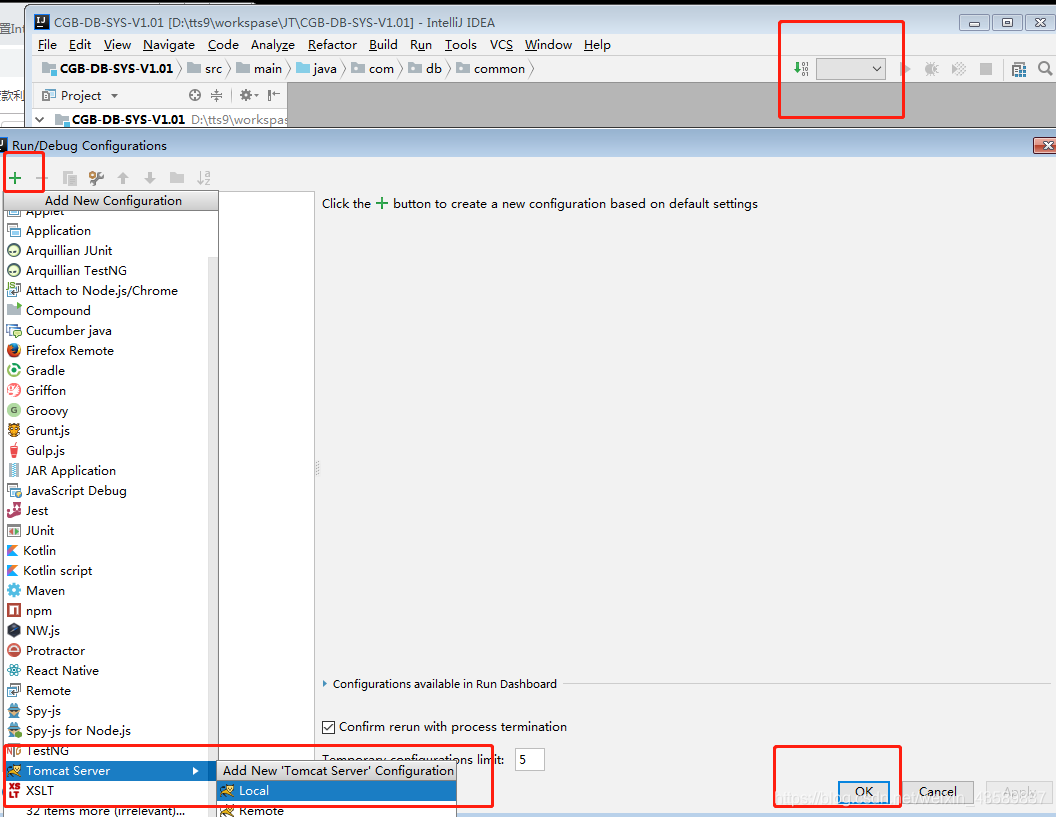1056x817 pixels.
Task: Click the OK button
Action: click(x=863, y=791)
